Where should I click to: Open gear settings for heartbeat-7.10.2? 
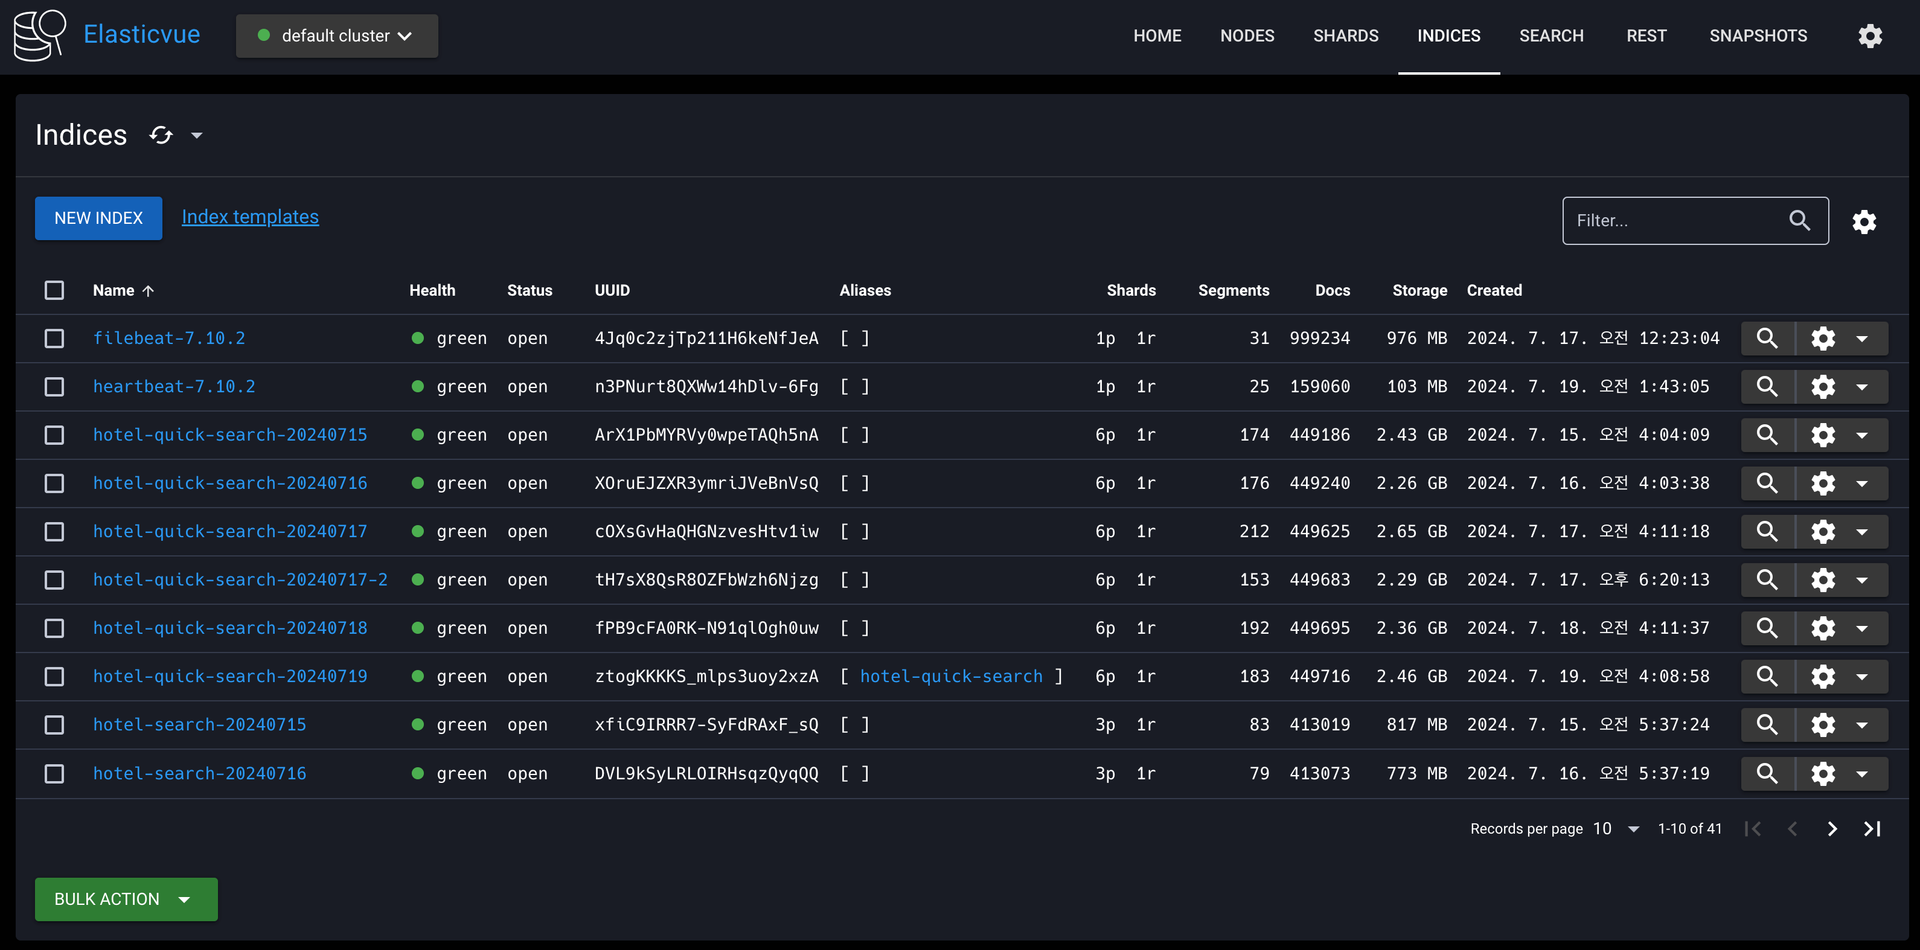(1823, 386)
